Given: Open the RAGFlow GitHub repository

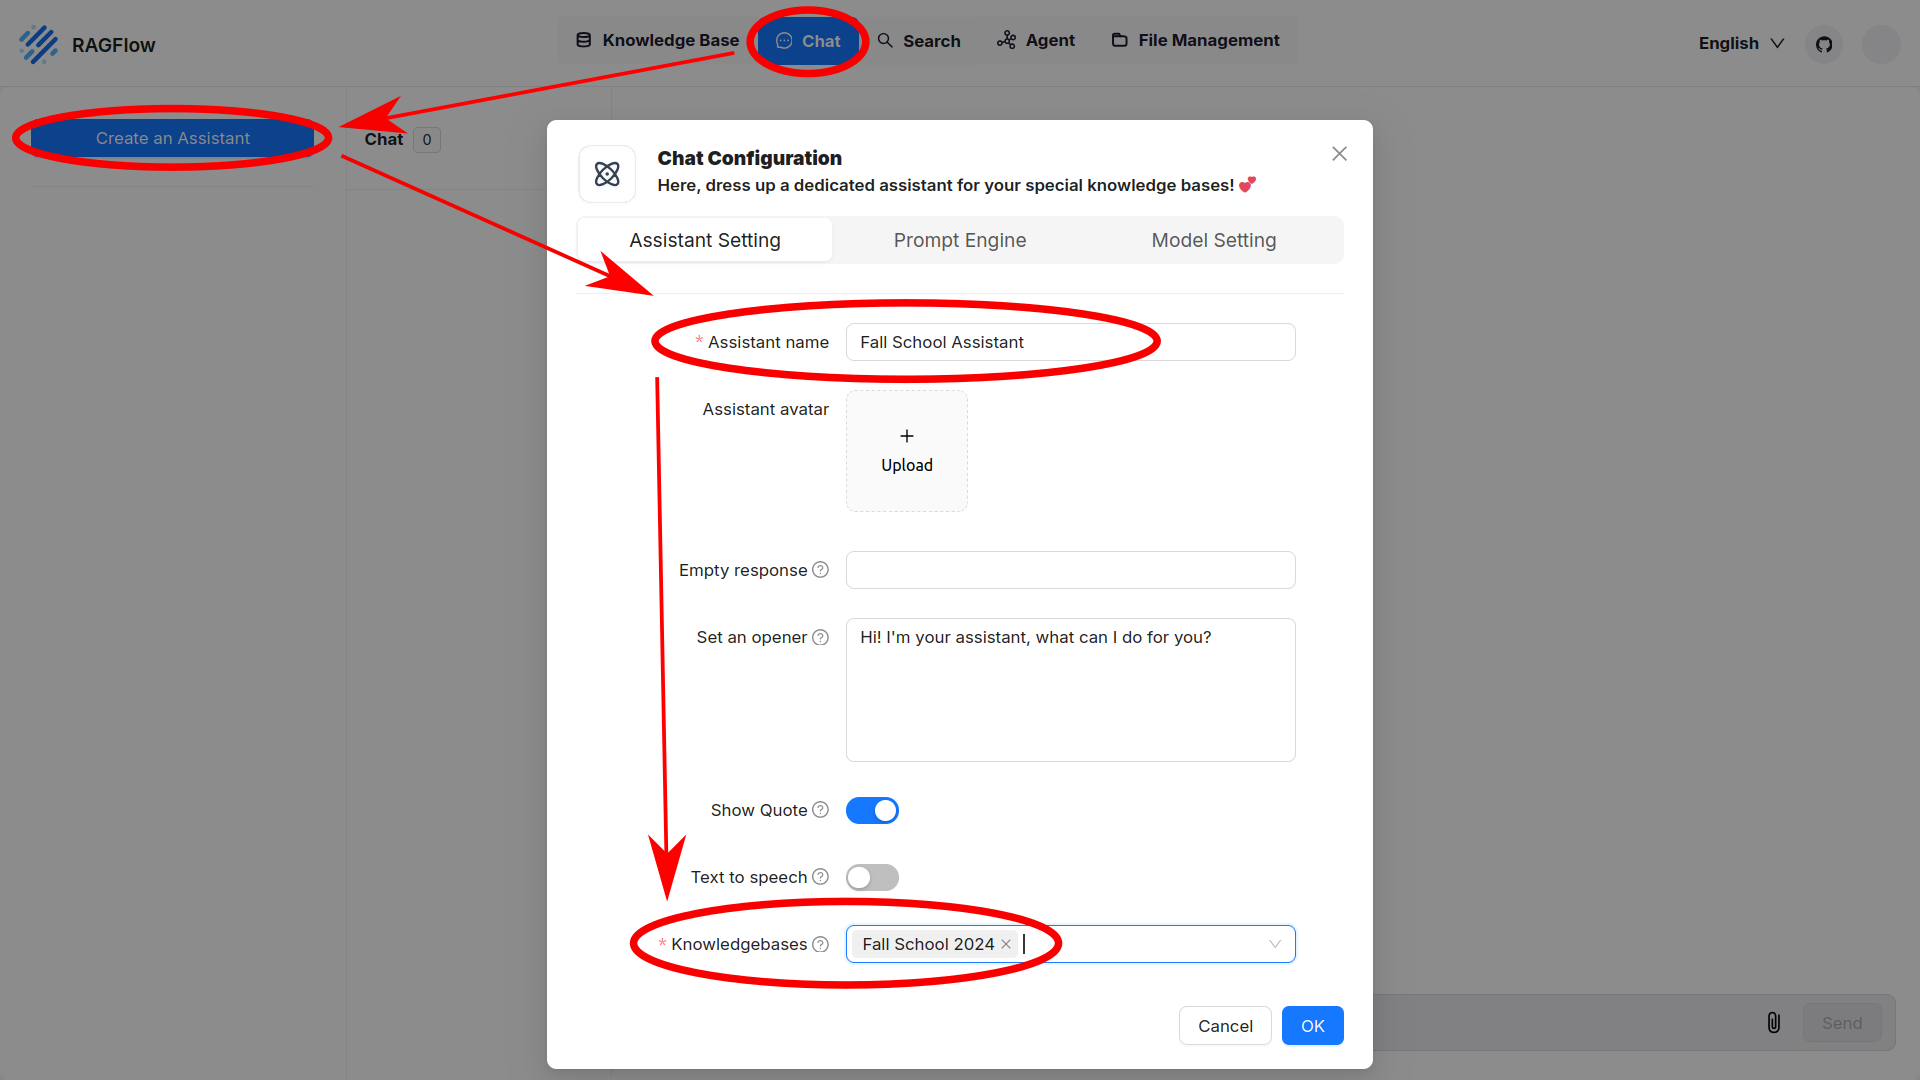Looking at the screenshot, I should click(1824, 44).
